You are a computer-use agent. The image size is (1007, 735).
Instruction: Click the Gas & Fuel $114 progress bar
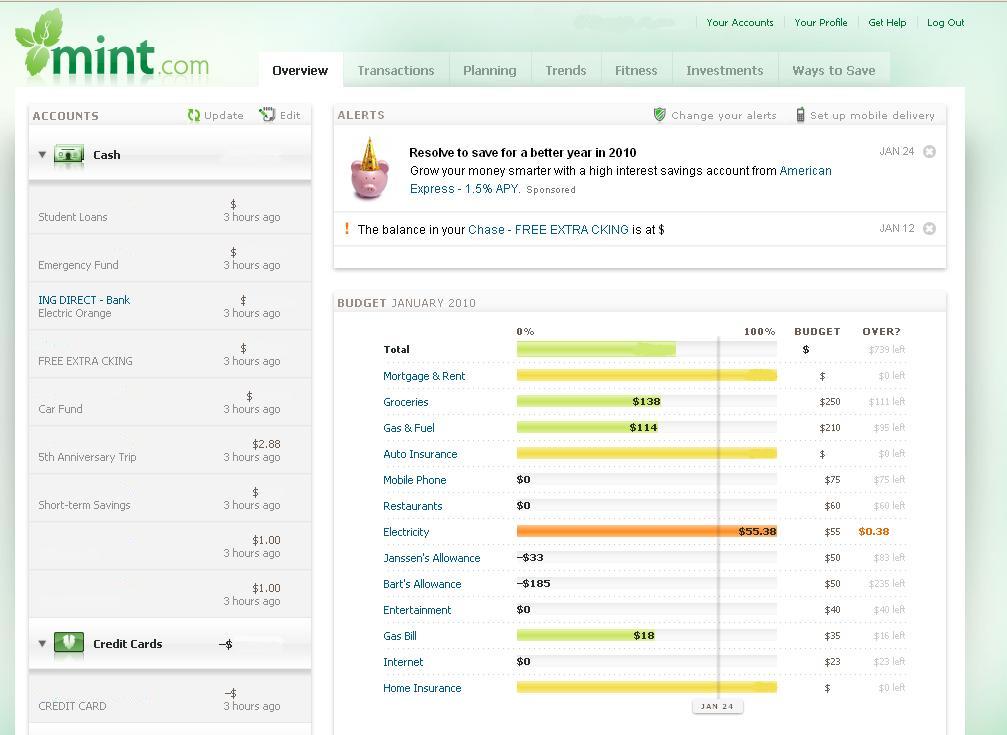tap(588, 427)
